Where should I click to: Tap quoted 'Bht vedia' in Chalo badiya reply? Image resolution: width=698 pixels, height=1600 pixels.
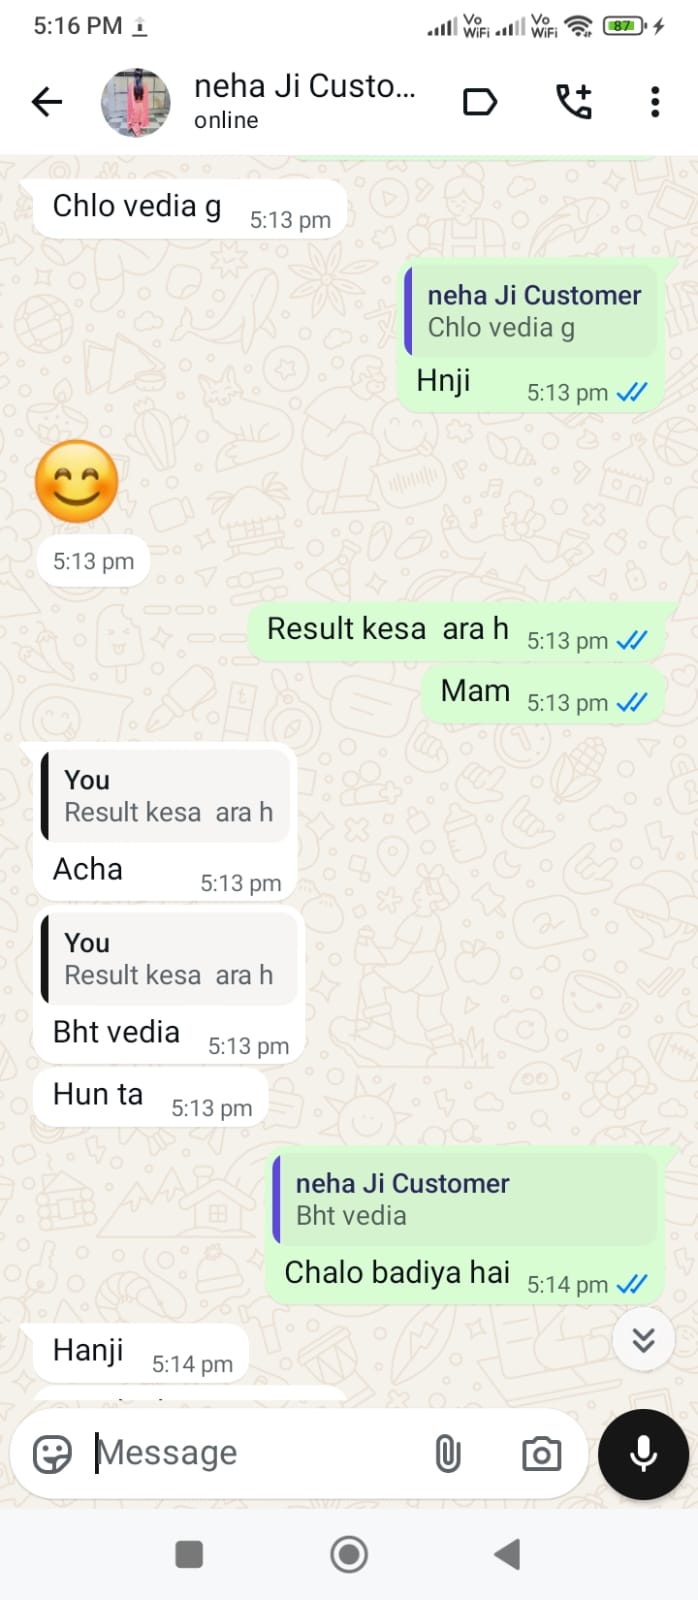(465, 1199)
